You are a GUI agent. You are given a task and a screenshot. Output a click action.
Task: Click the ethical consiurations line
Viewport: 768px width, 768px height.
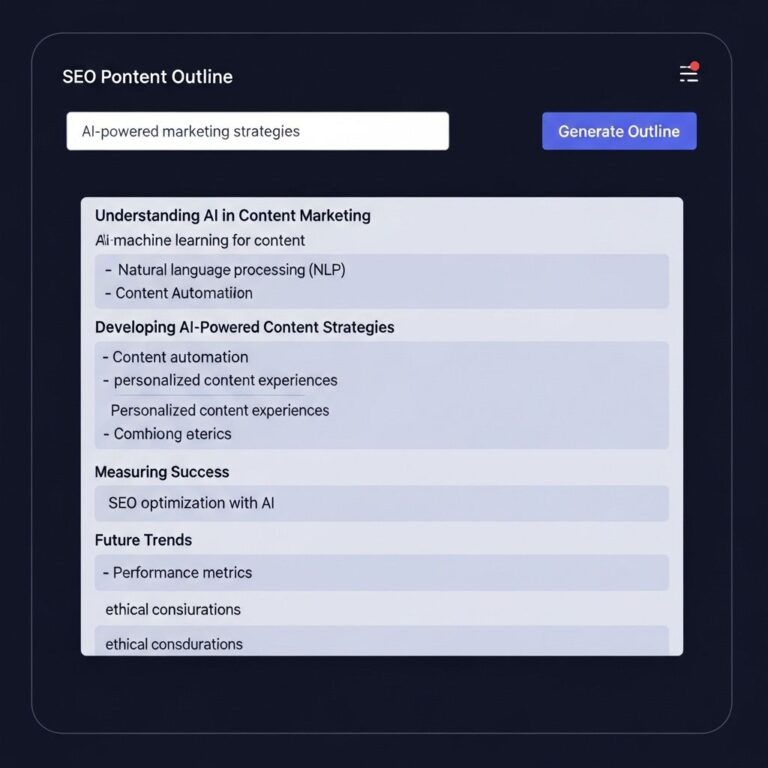173,609
